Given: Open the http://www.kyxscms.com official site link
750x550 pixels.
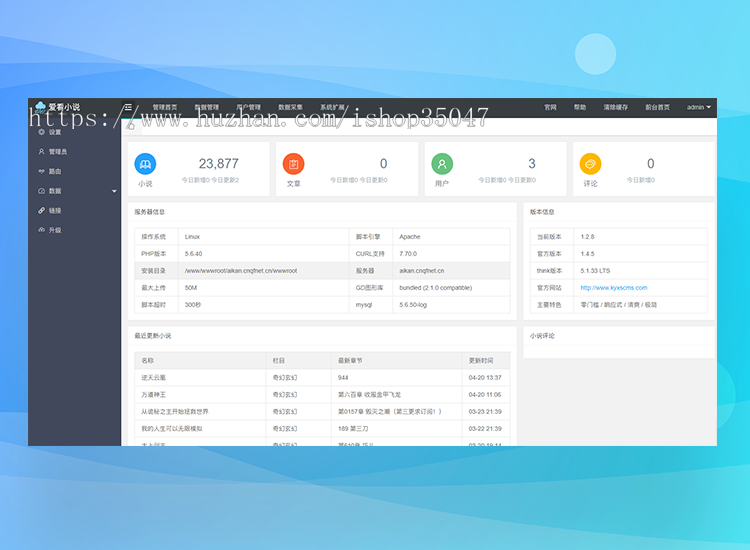Looking at the screenshot, I should [x=614, y=288].
